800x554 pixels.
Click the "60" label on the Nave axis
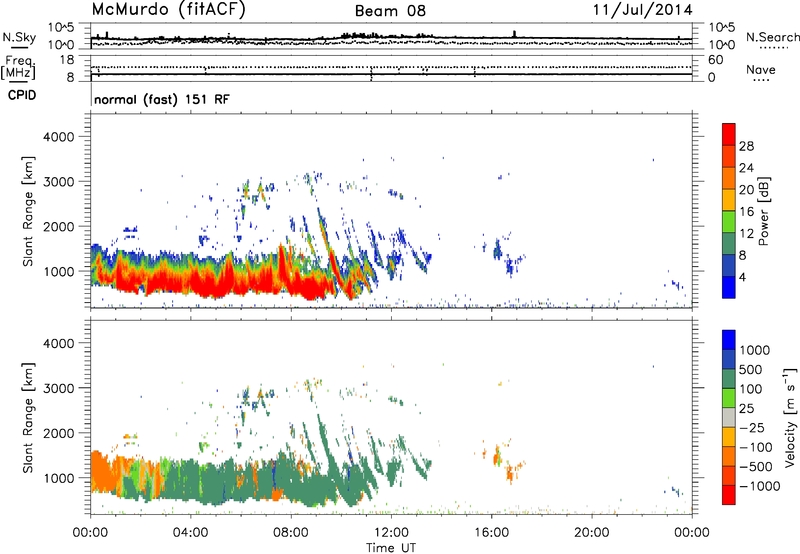click(x=715, y=60)
